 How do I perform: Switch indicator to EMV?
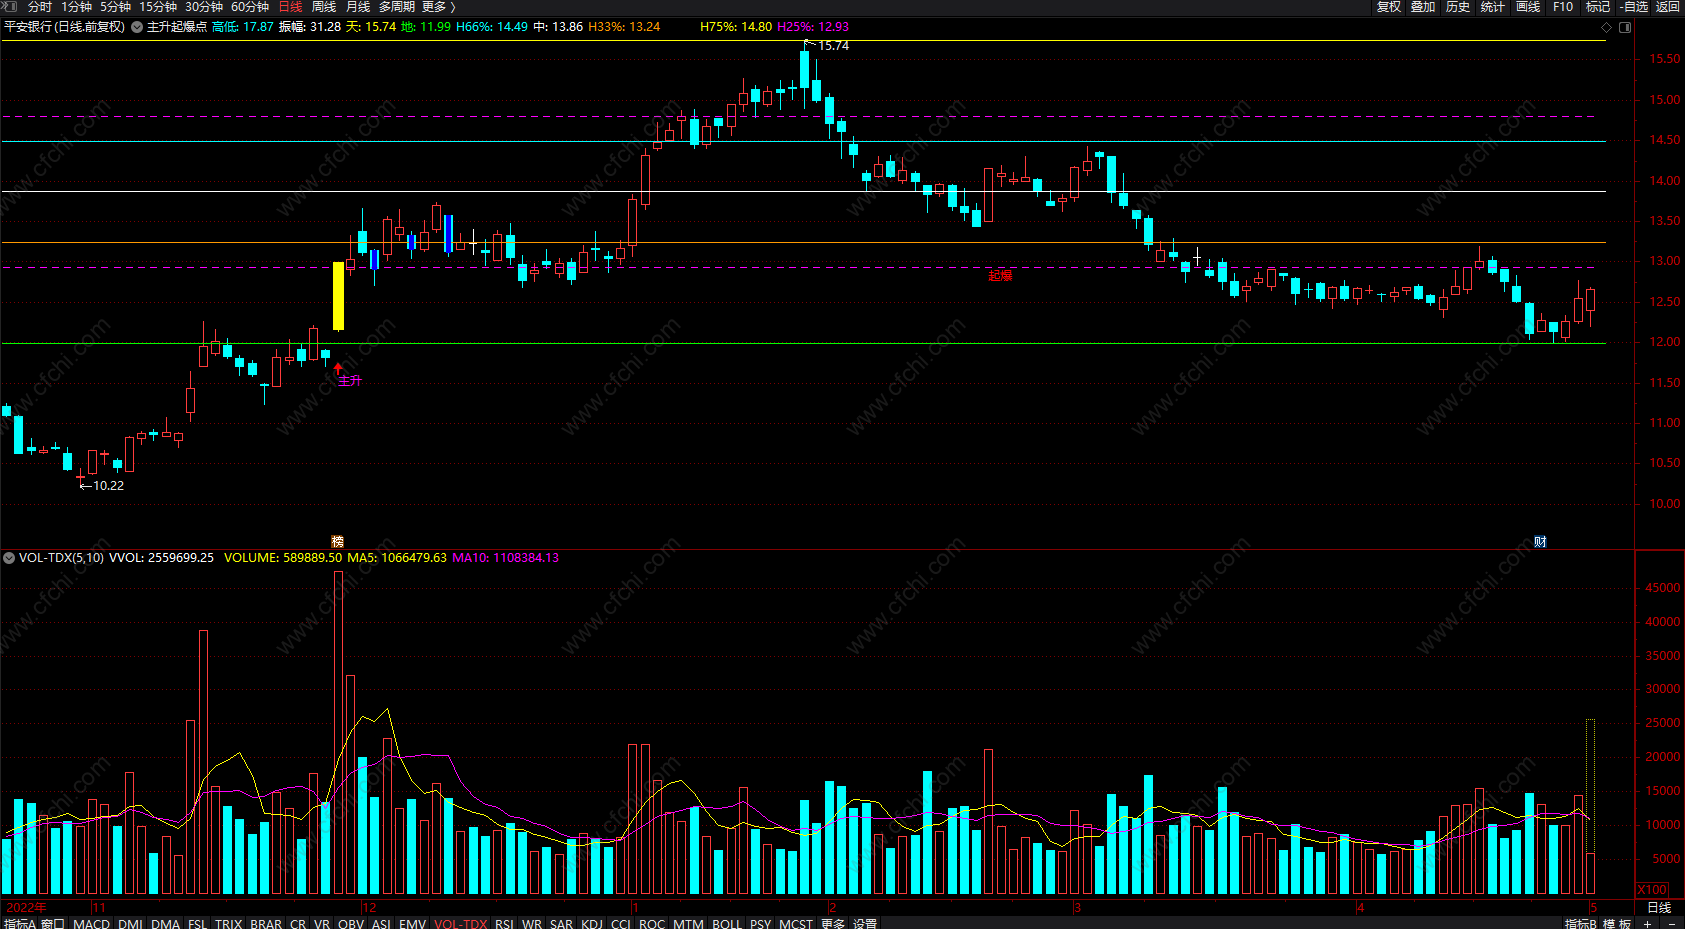click(413, 923)
